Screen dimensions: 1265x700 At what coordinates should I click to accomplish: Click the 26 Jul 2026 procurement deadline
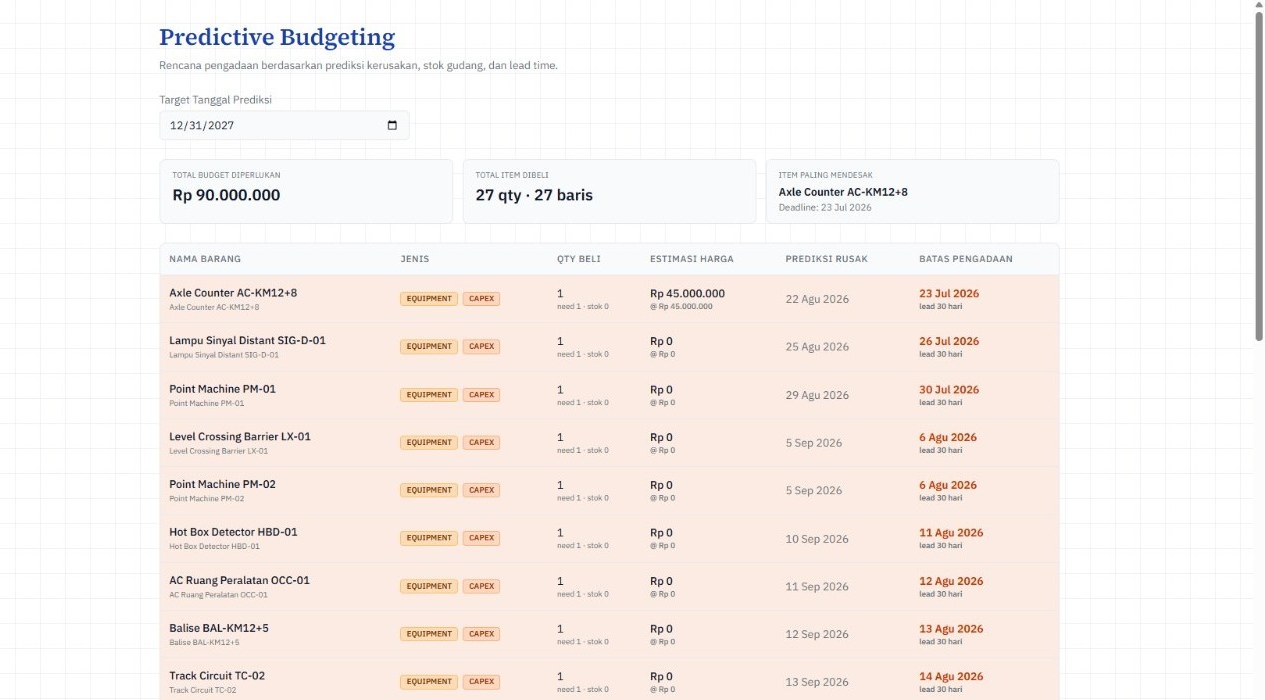[x=949, y=341]
